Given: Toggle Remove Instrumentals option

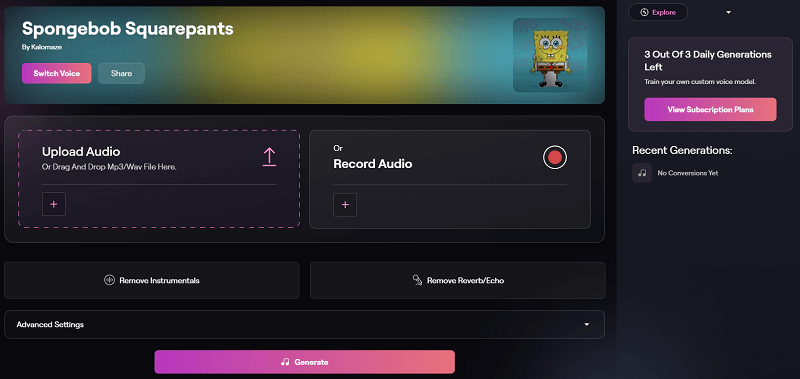Looking at the screenshot, I should (x=152, y=280).
